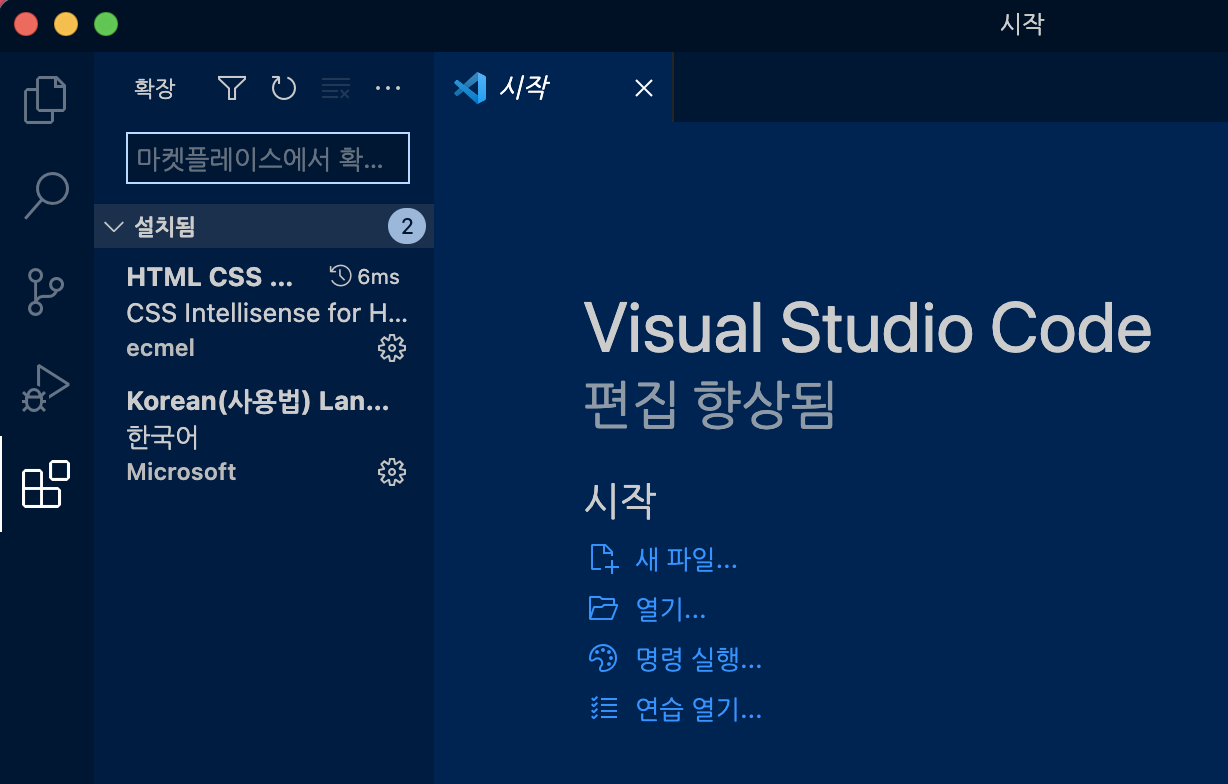The width and height of the screenshot is (1228, 784).
Task: Open the Source Control view
Action: point(45,291)
